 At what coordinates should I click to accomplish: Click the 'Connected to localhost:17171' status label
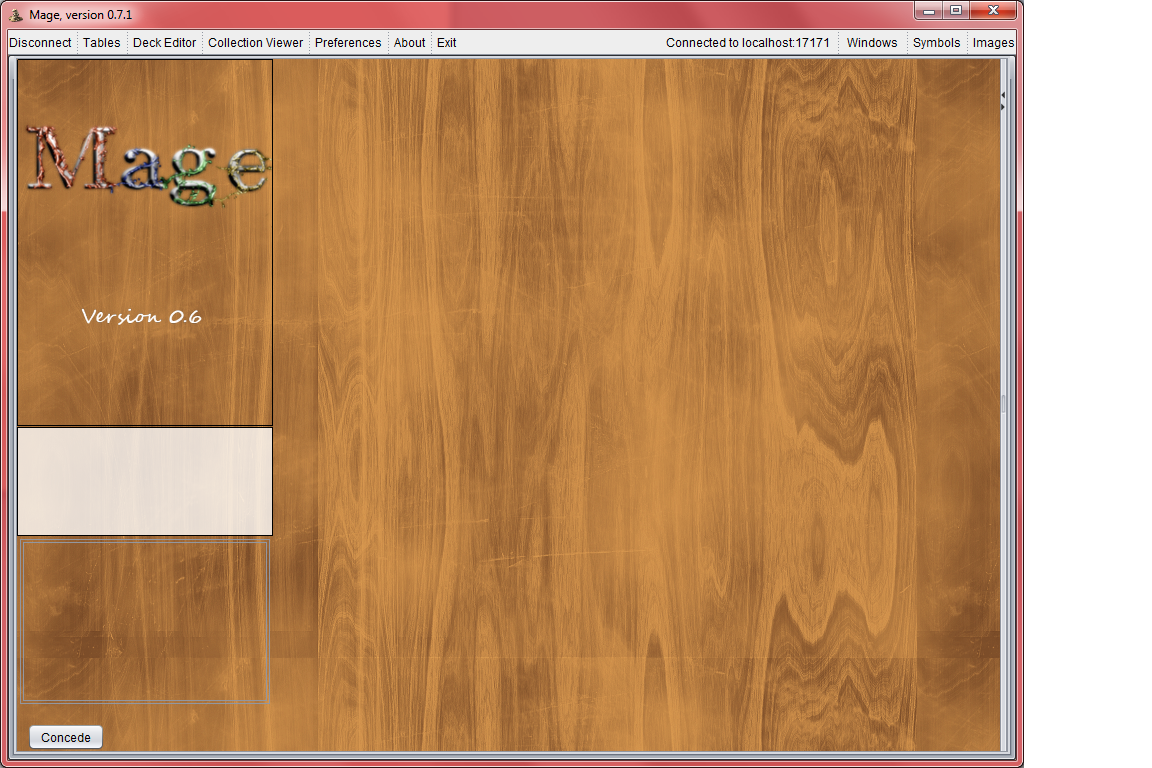click(747, 43)
